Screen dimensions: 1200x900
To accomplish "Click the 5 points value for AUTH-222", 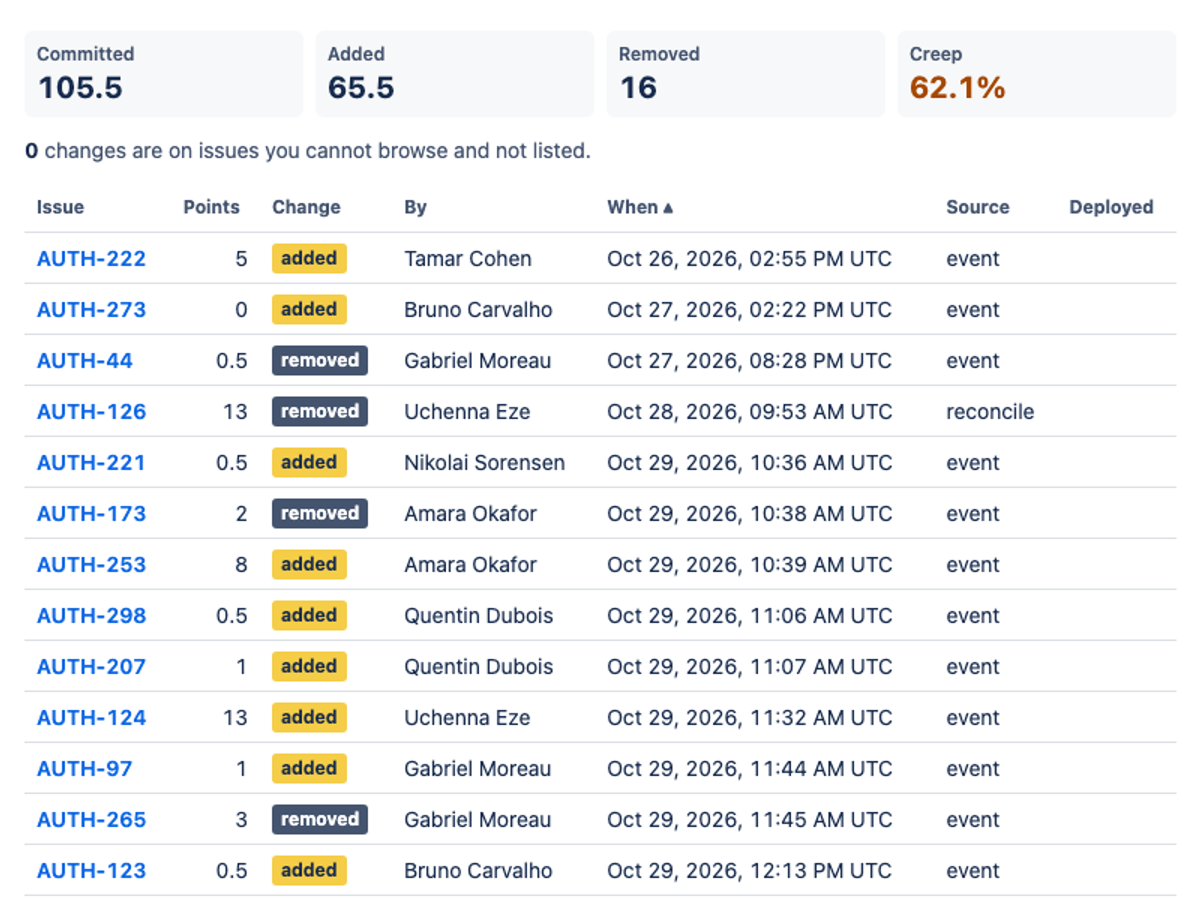I will pos(241,259).
